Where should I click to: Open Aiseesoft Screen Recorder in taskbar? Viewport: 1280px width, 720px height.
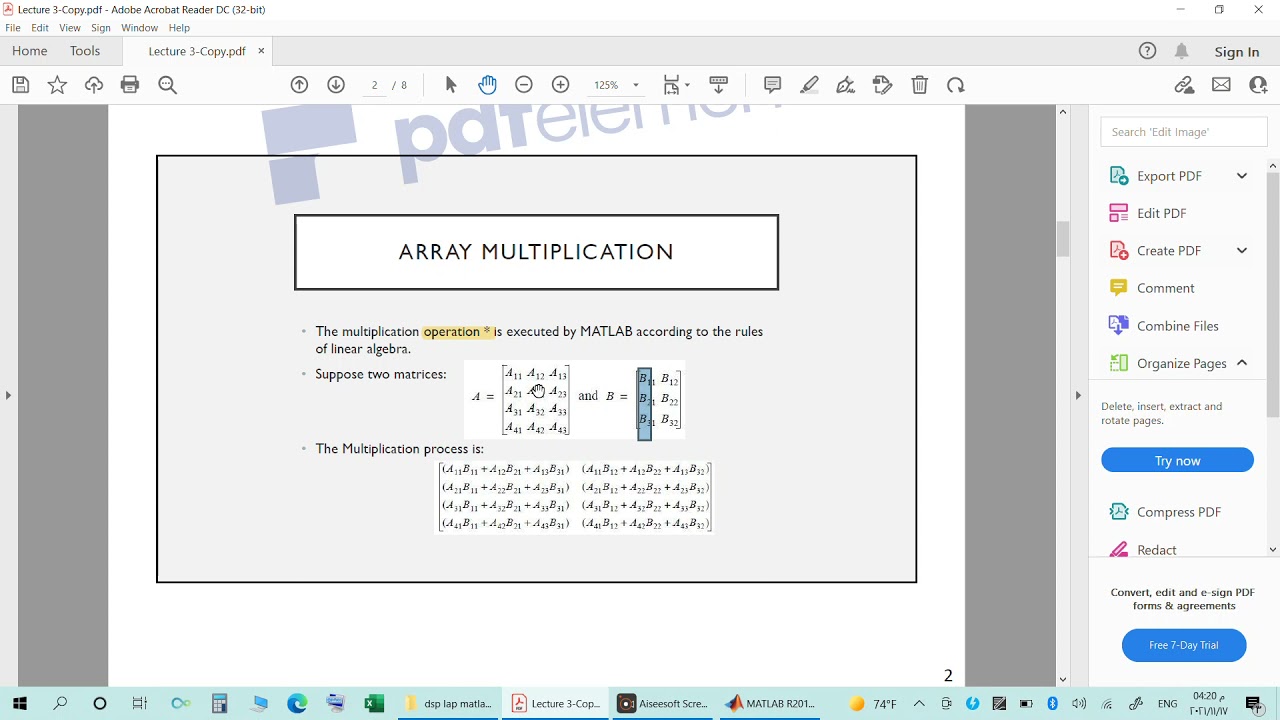point(663,704)
